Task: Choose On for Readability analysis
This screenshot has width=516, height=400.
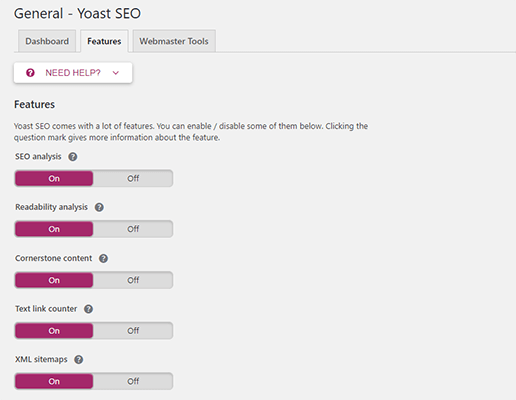Action: coord(54,229)
